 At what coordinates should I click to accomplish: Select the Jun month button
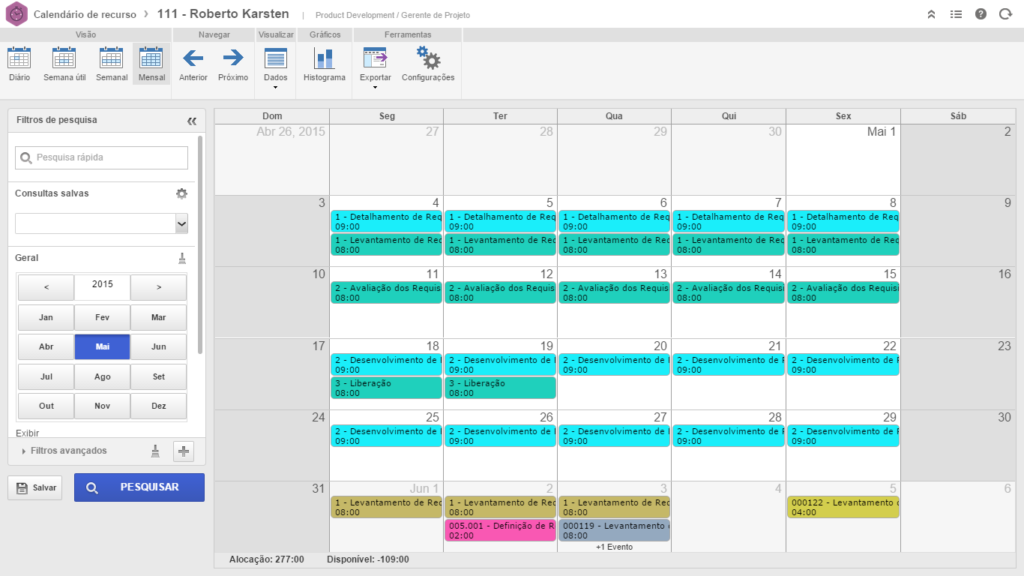click(158, 347)
